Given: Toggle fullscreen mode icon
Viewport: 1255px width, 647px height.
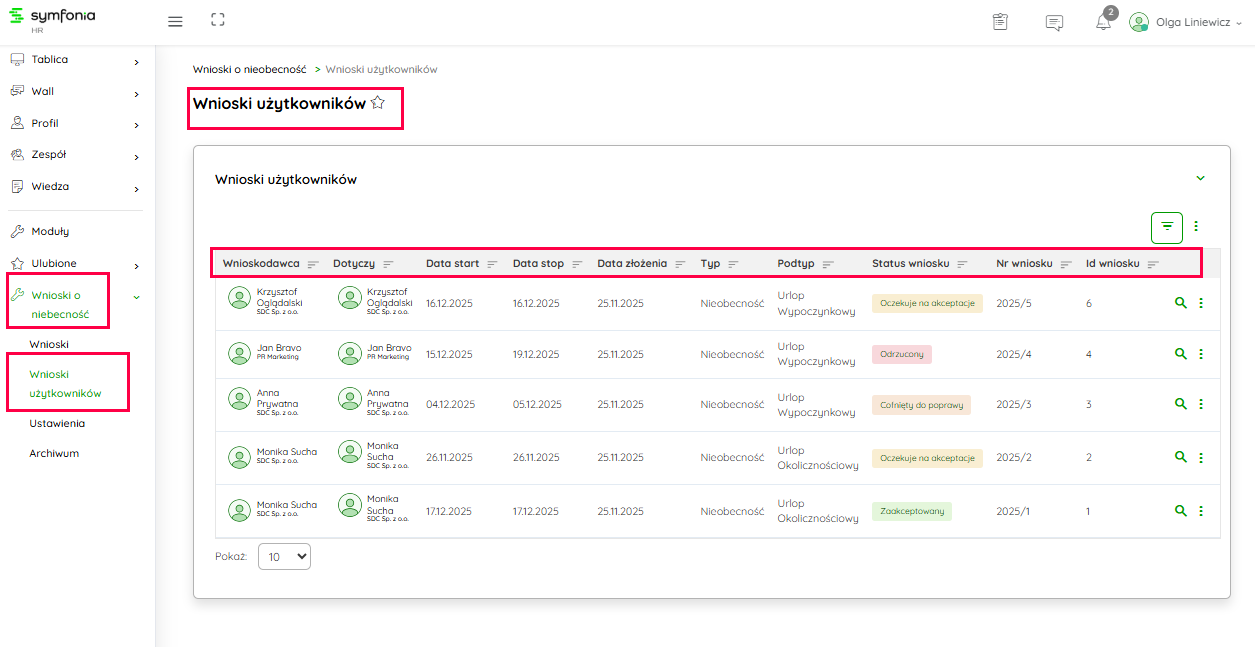Looking at the screenshot, I should click(217, 21).
